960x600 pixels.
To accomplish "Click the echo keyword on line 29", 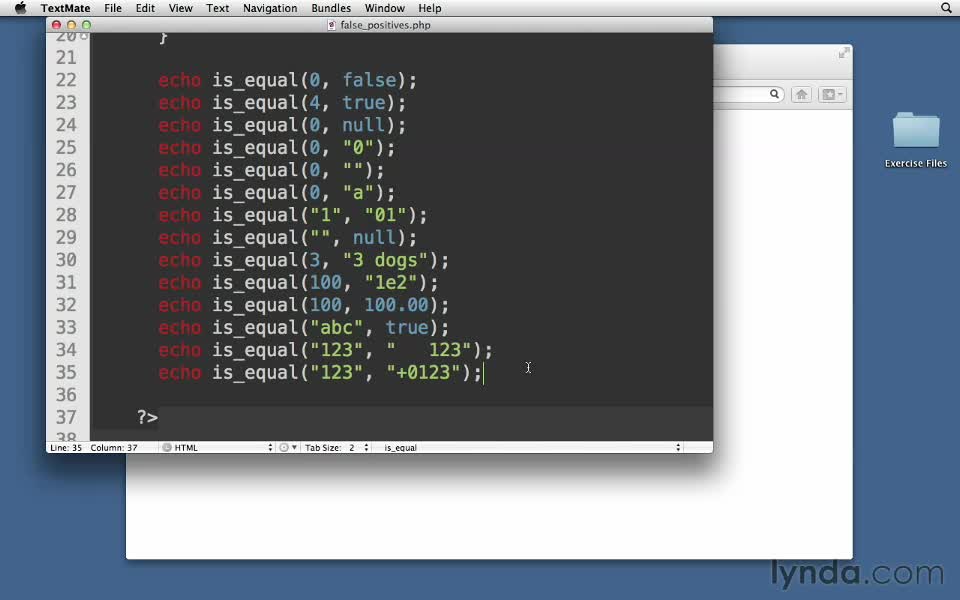I will tap(179, 238).
